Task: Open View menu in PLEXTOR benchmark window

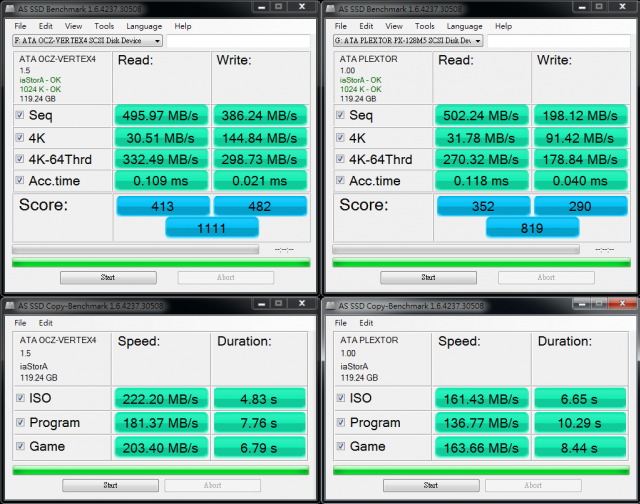Action: point(394,26)
